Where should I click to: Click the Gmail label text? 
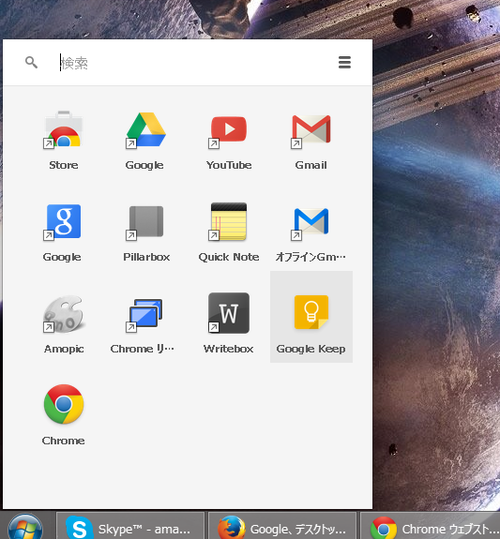tap(311, 165)
